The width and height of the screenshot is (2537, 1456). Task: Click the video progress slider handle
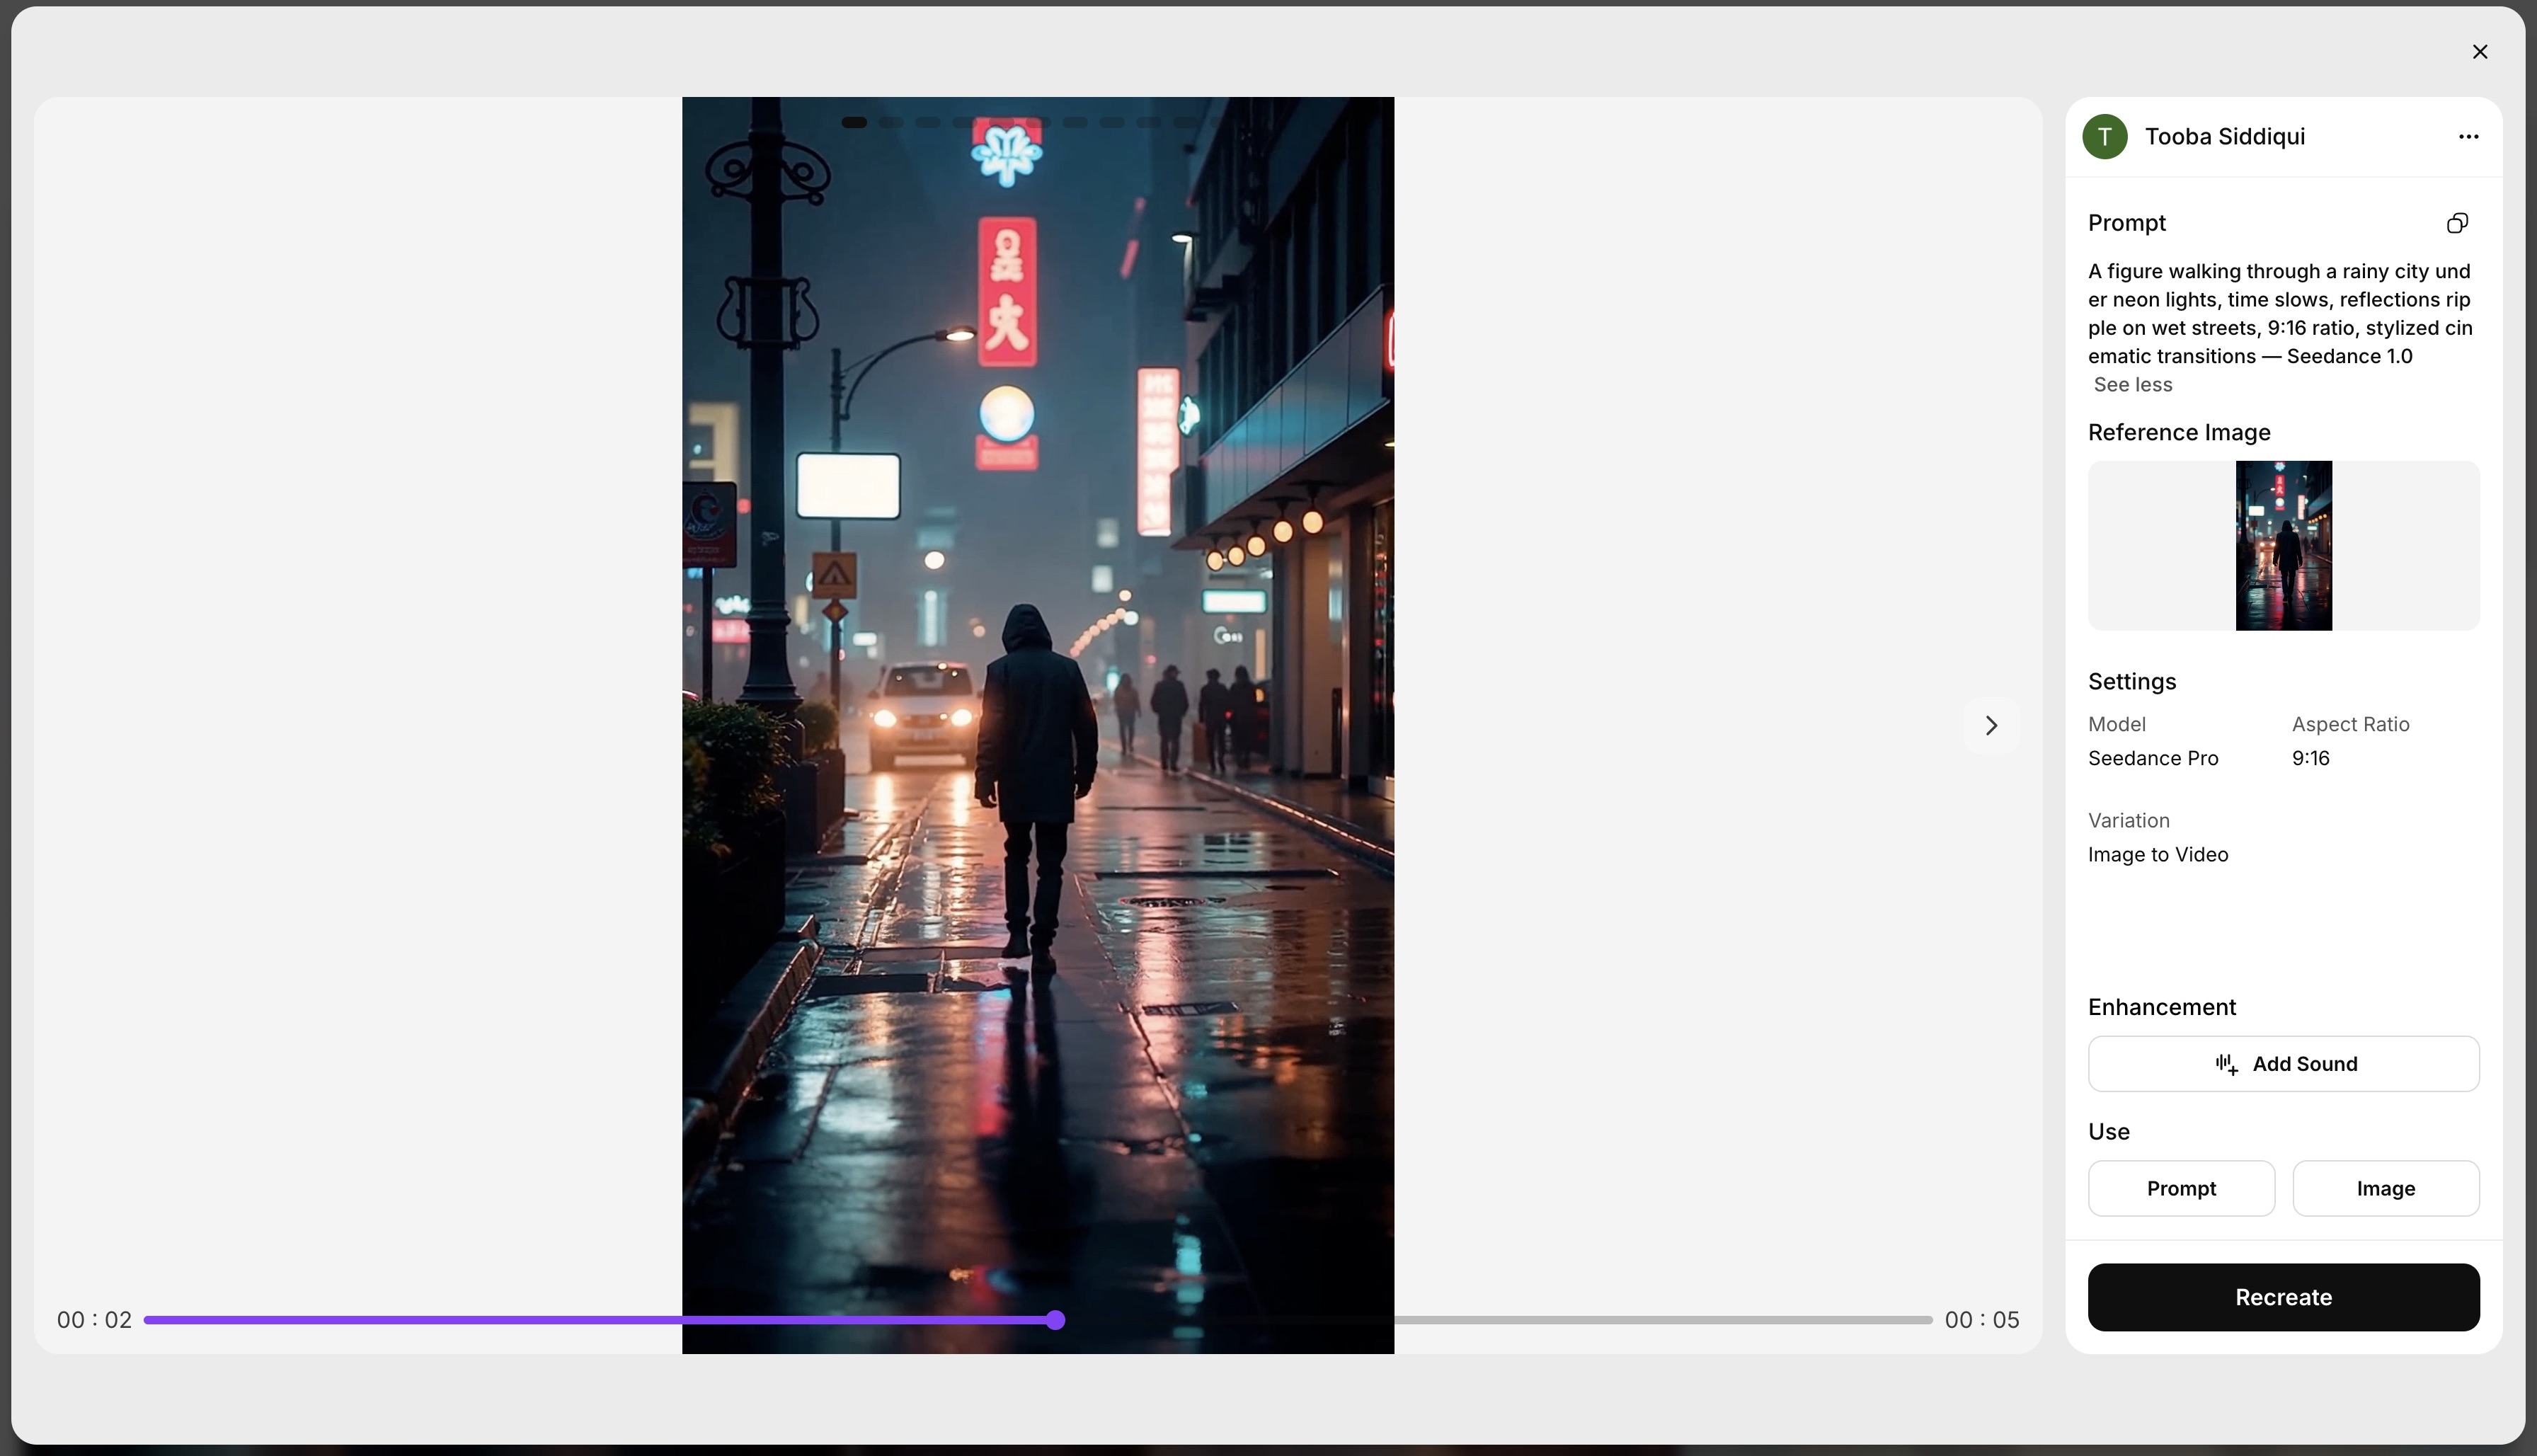[x=1055, y=1320]
